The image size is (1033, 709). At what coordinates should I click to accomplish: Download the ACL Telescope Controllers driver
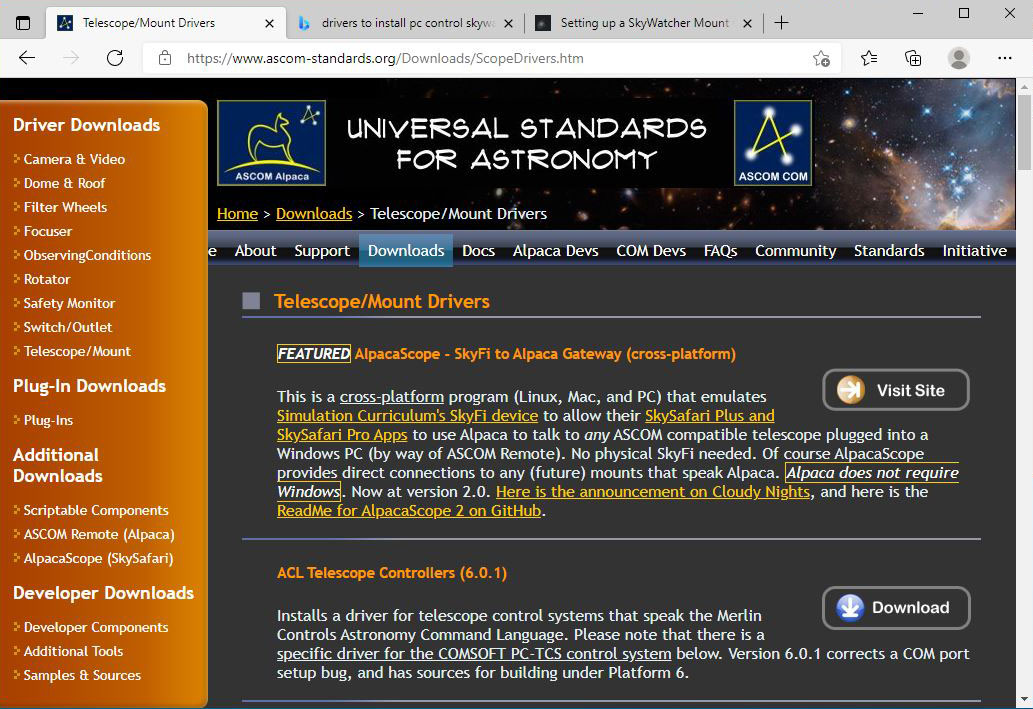click(x=896, y=607)
